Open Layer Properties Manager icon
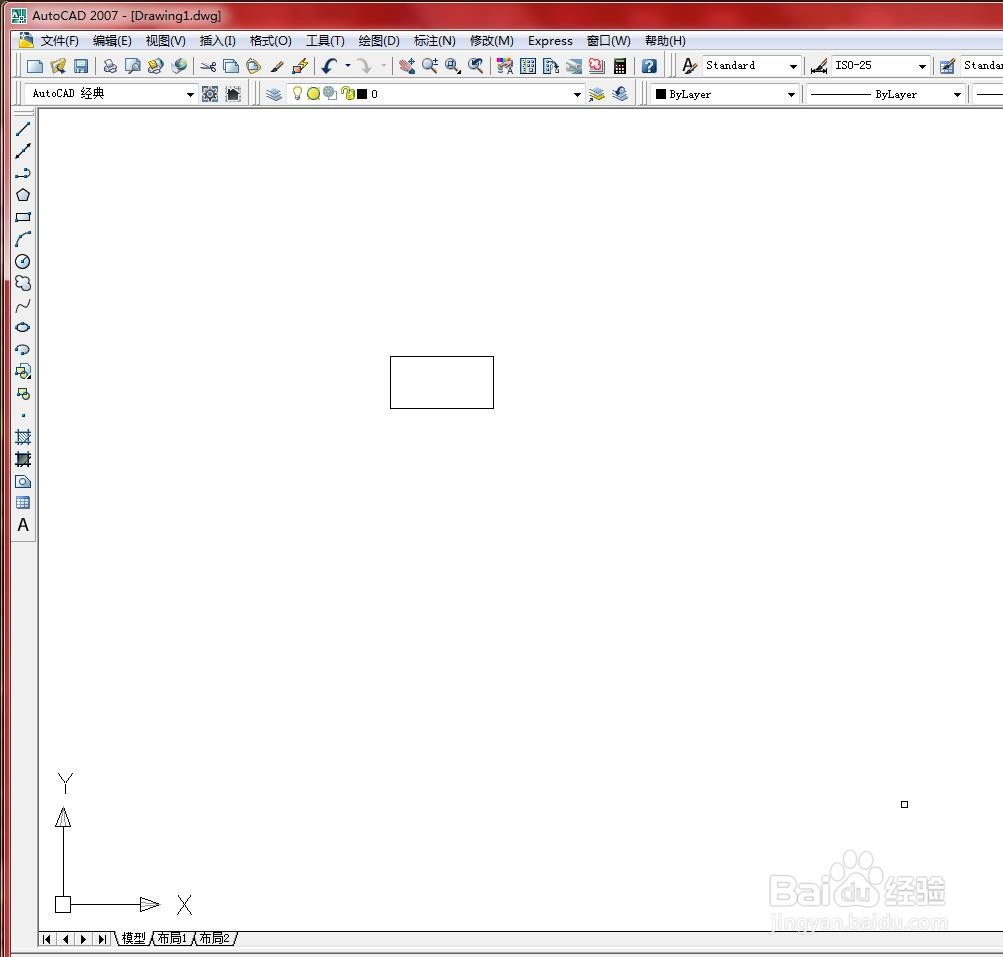The height and width of the screenshot is (957, 1003). click(274, 94)
